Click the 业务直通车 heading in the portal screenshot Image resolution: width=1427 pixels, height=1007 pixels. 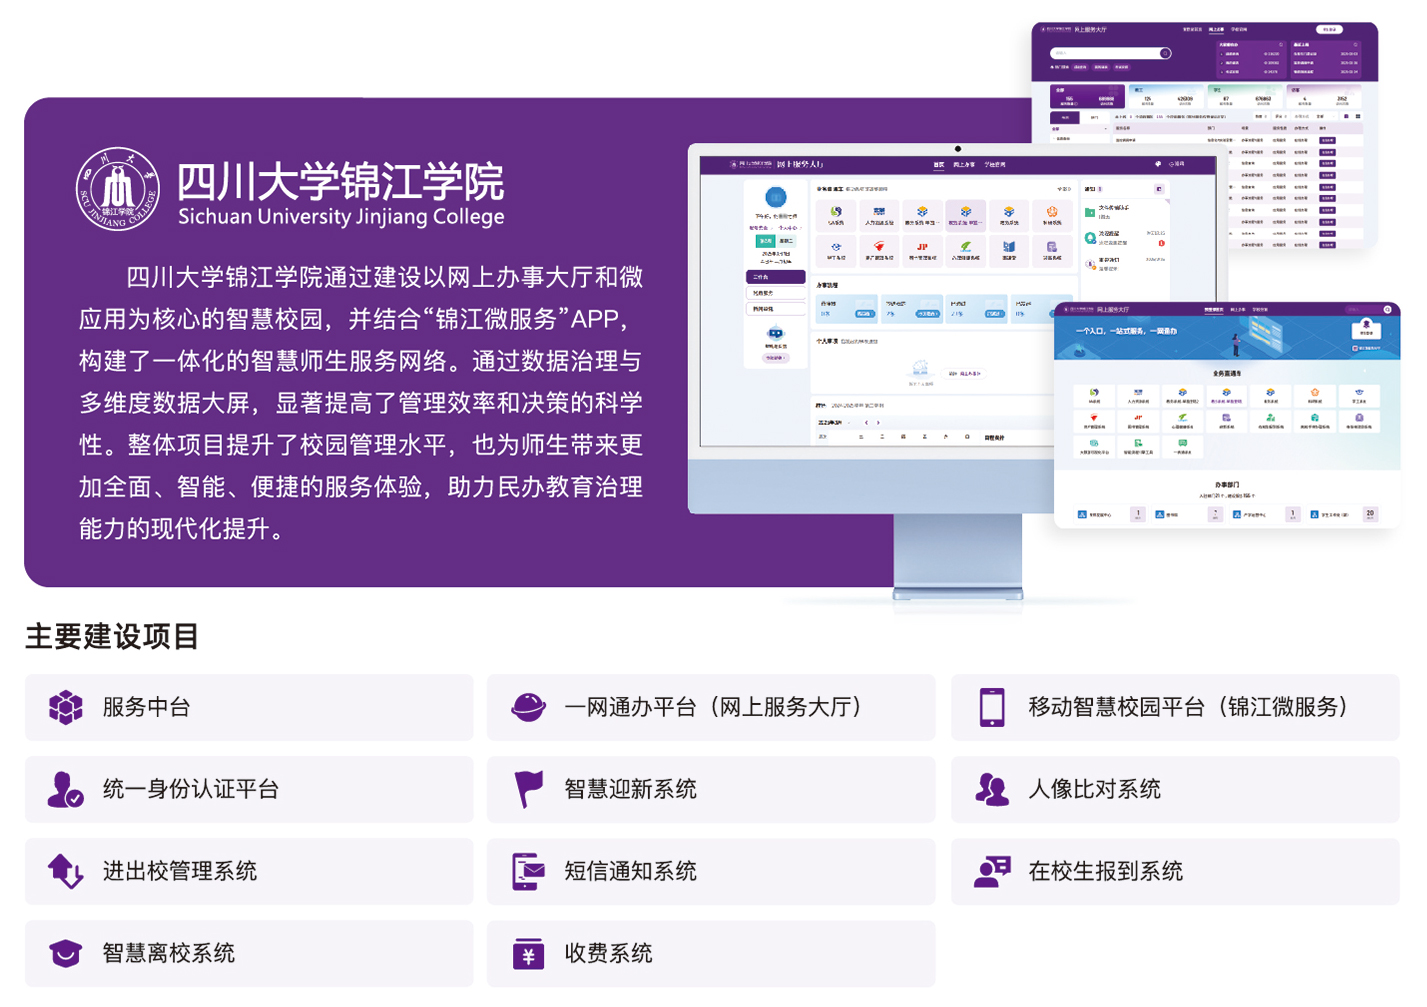pyautogui.click(x=1227, y=373)
